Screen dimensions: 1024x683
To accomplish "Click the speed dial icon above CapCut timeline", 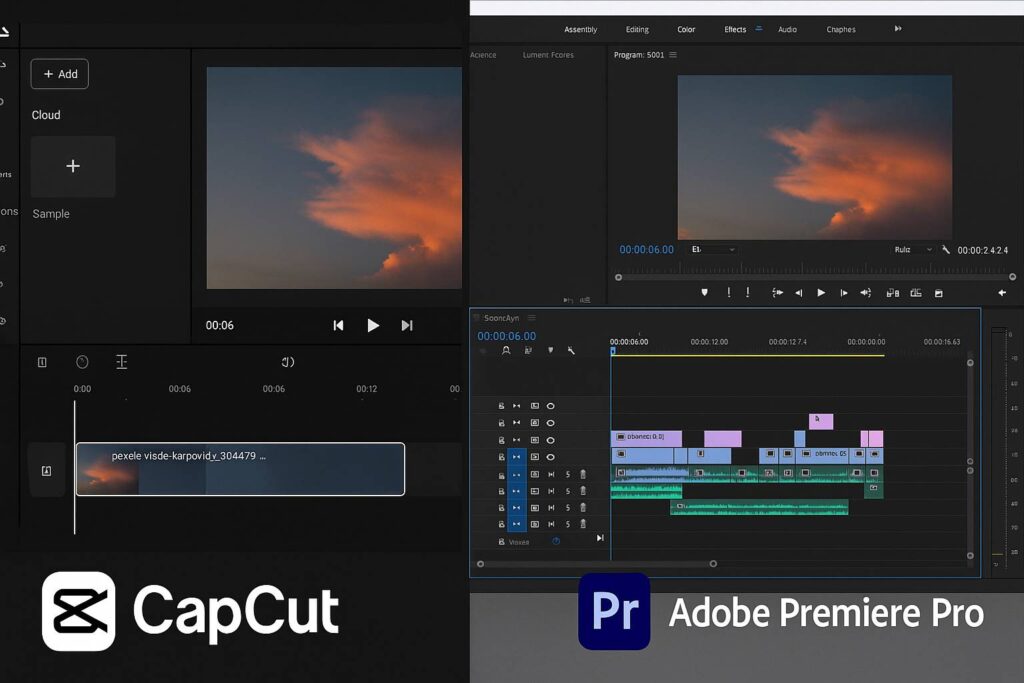I will pyautogui.click(x=82, y=362).
